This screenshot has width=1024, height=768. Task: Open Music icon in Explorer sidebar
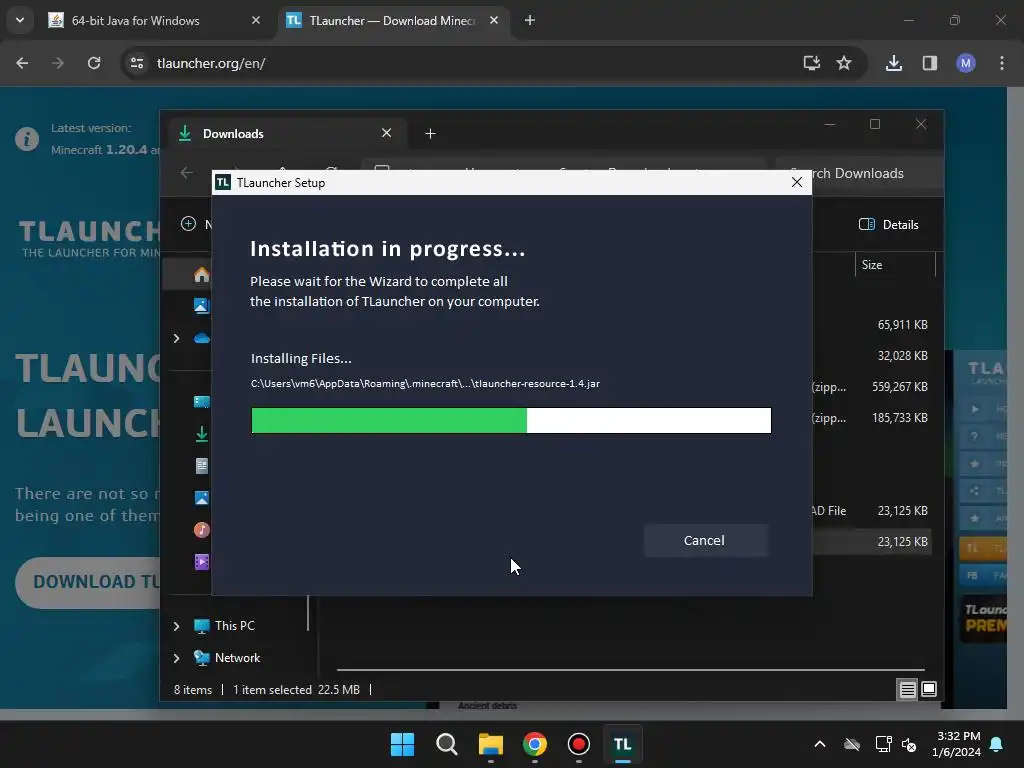pos(202,530)
